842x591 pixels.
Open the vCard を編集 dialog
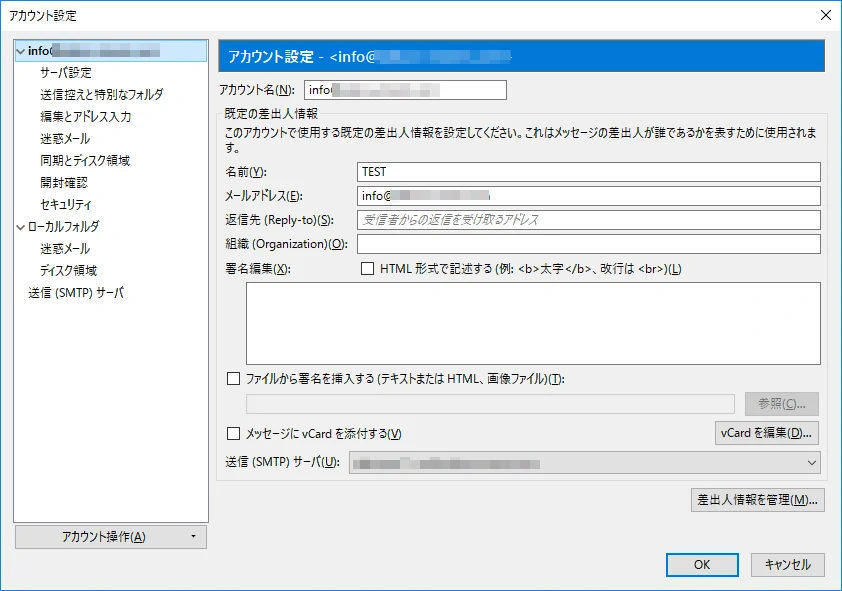click(x=766, y=433)
